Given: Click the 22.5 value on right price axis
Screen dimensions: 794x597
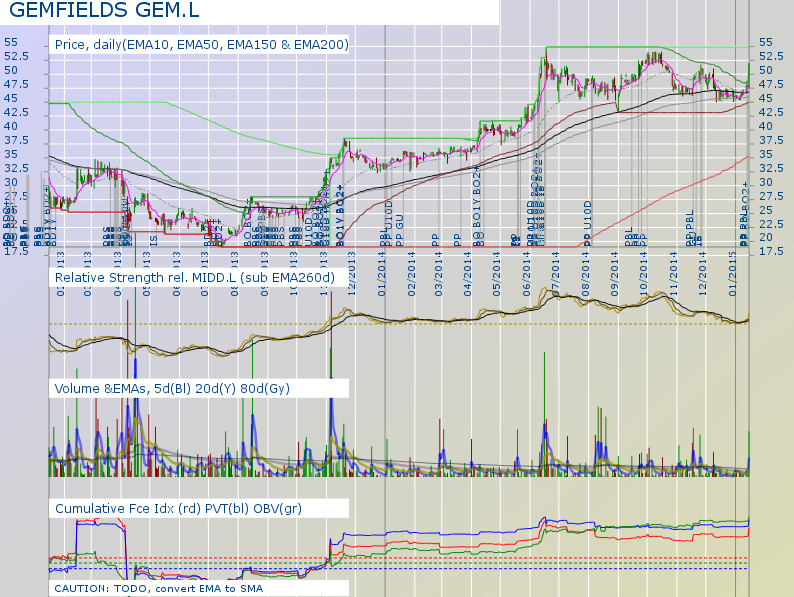Looking at the screenshot, I should point(771,224).
